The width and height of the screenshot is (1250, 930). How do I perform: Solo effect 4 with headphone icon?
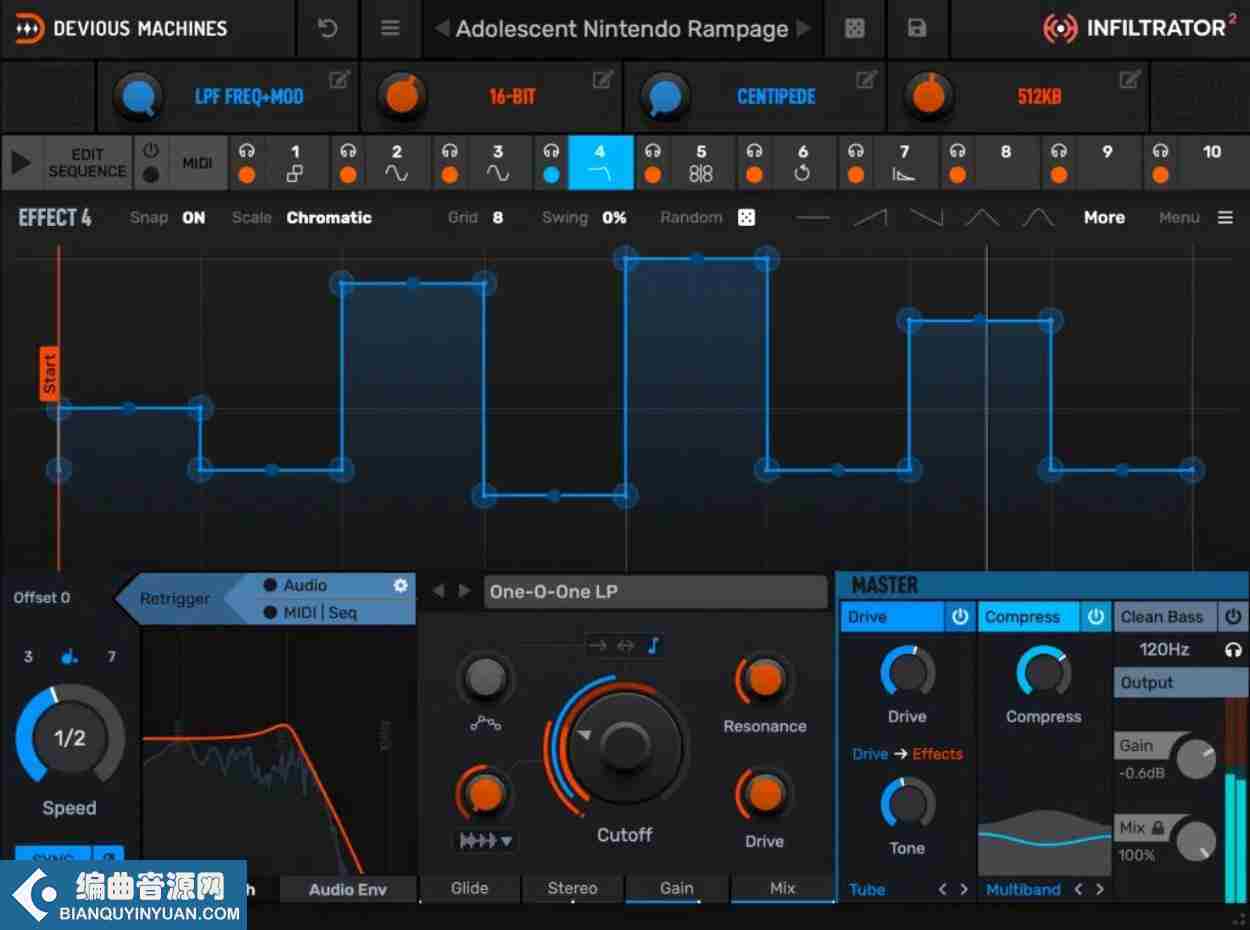[551, 151]
